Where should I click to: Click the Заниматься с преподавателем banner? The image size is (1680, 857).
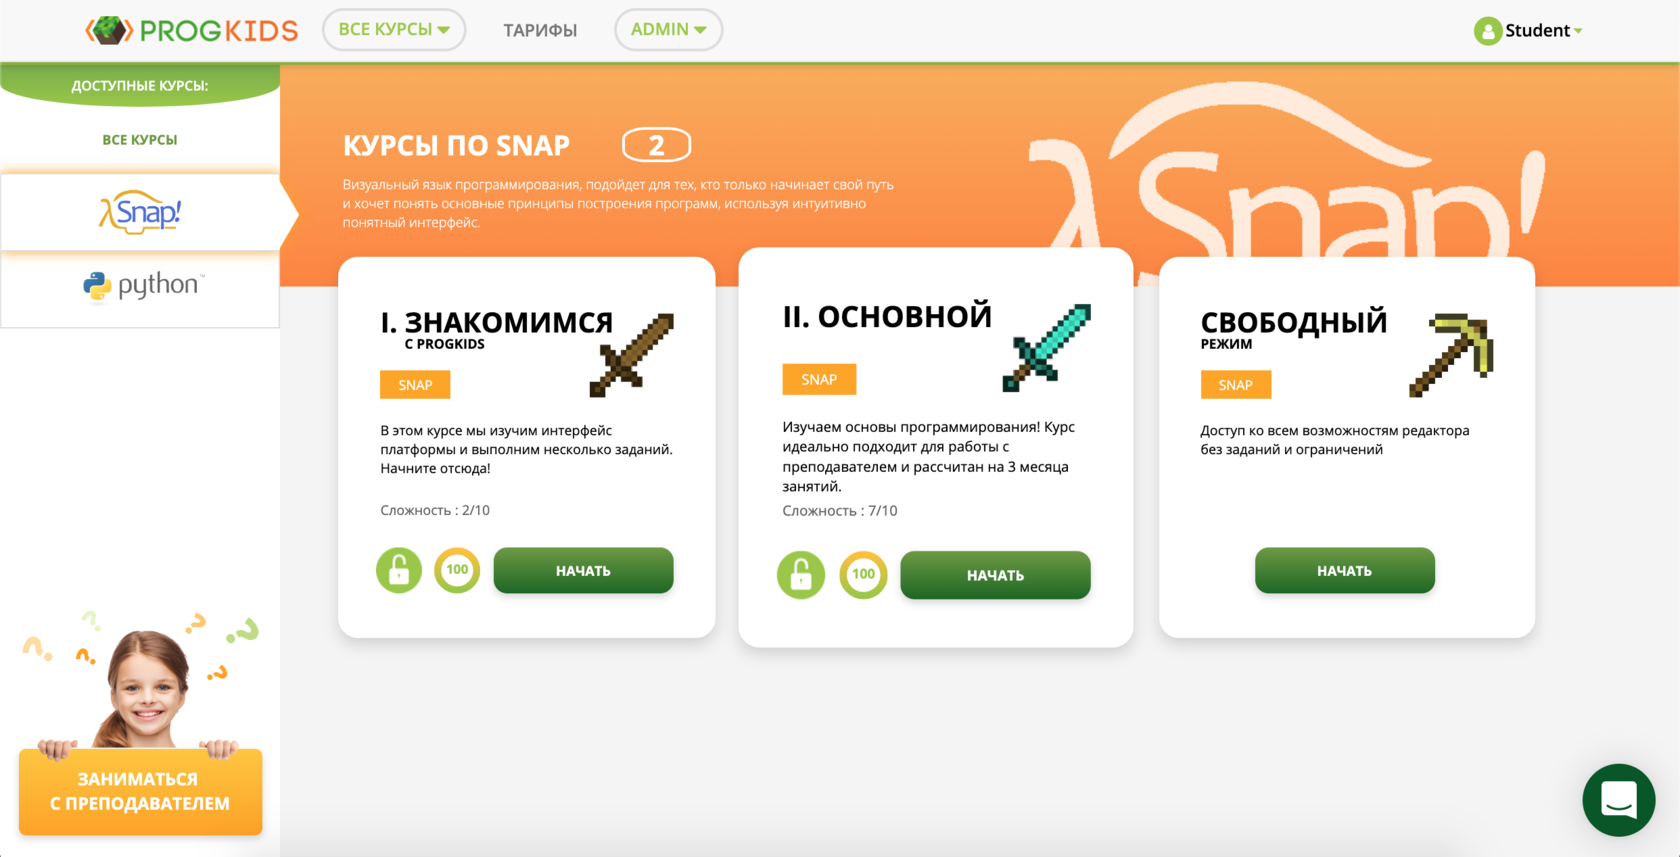click(x=140, y=791)
